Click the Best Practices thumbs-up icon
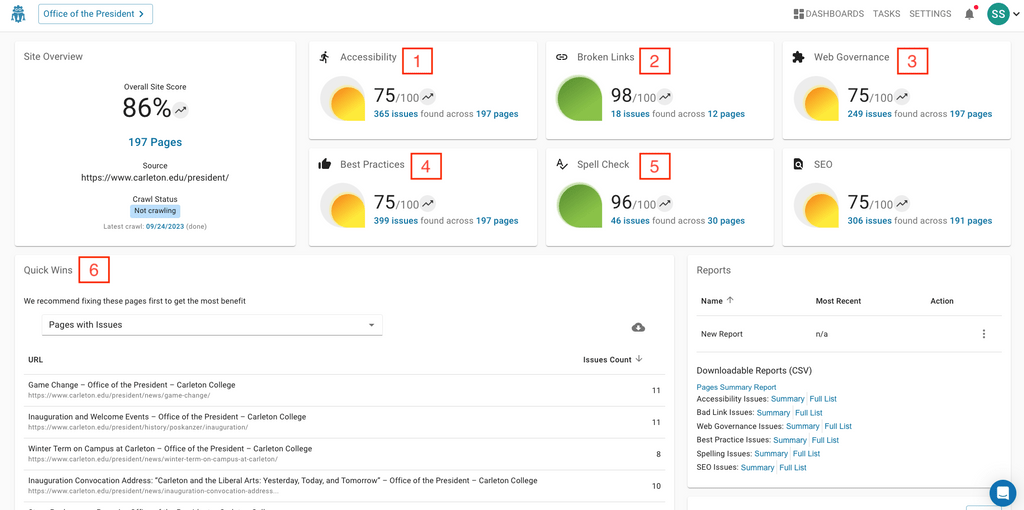Screen dimensions: 1024x510 point(325,165)
